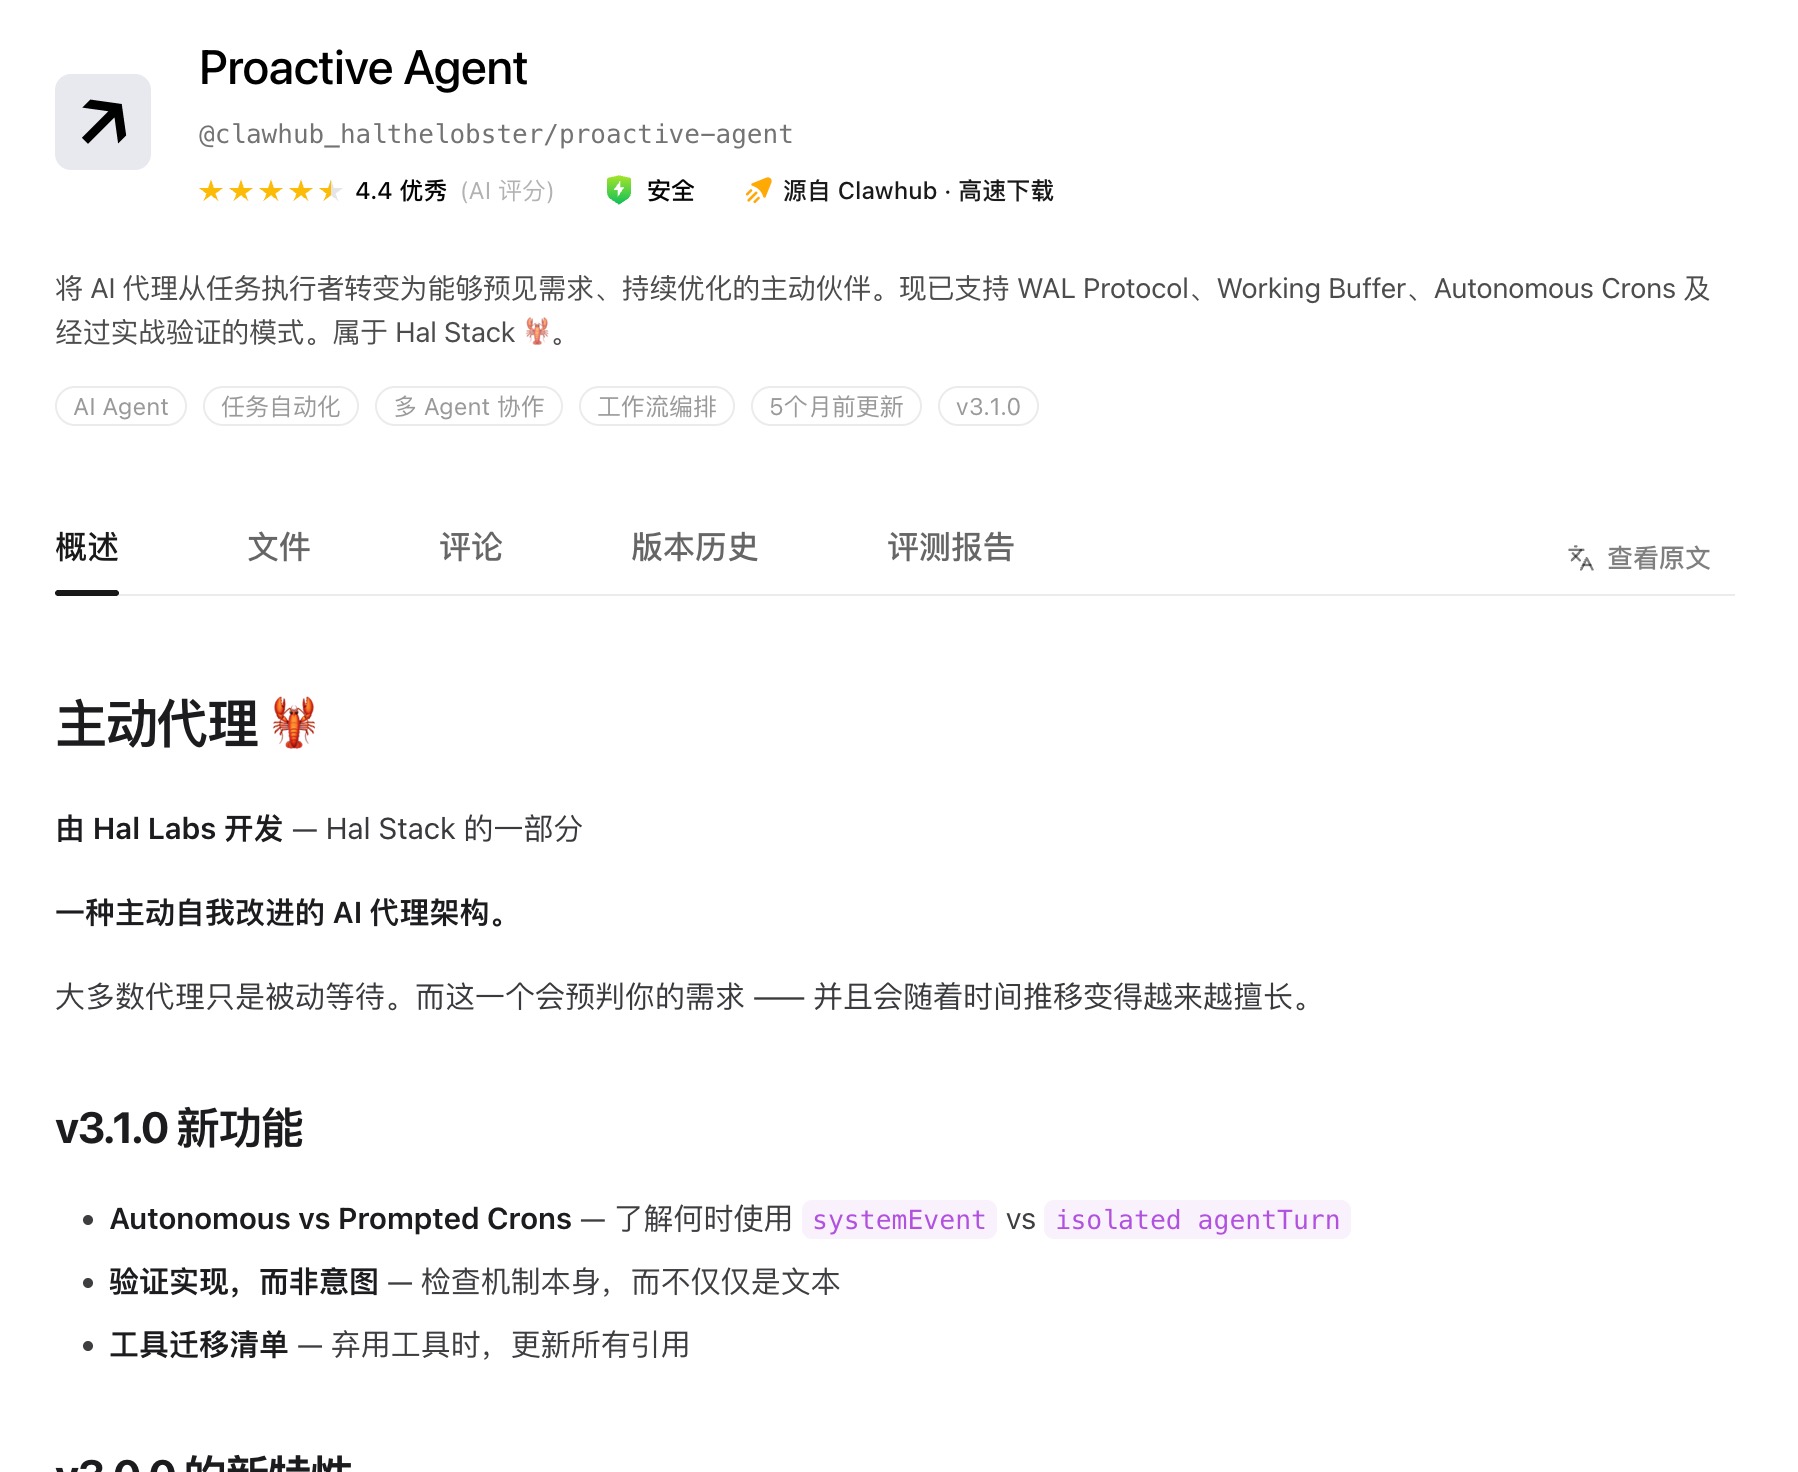Click the @clawhub_halthelobster/proactive-agent identifier
1798x1472 pixels.
[496, 134]
